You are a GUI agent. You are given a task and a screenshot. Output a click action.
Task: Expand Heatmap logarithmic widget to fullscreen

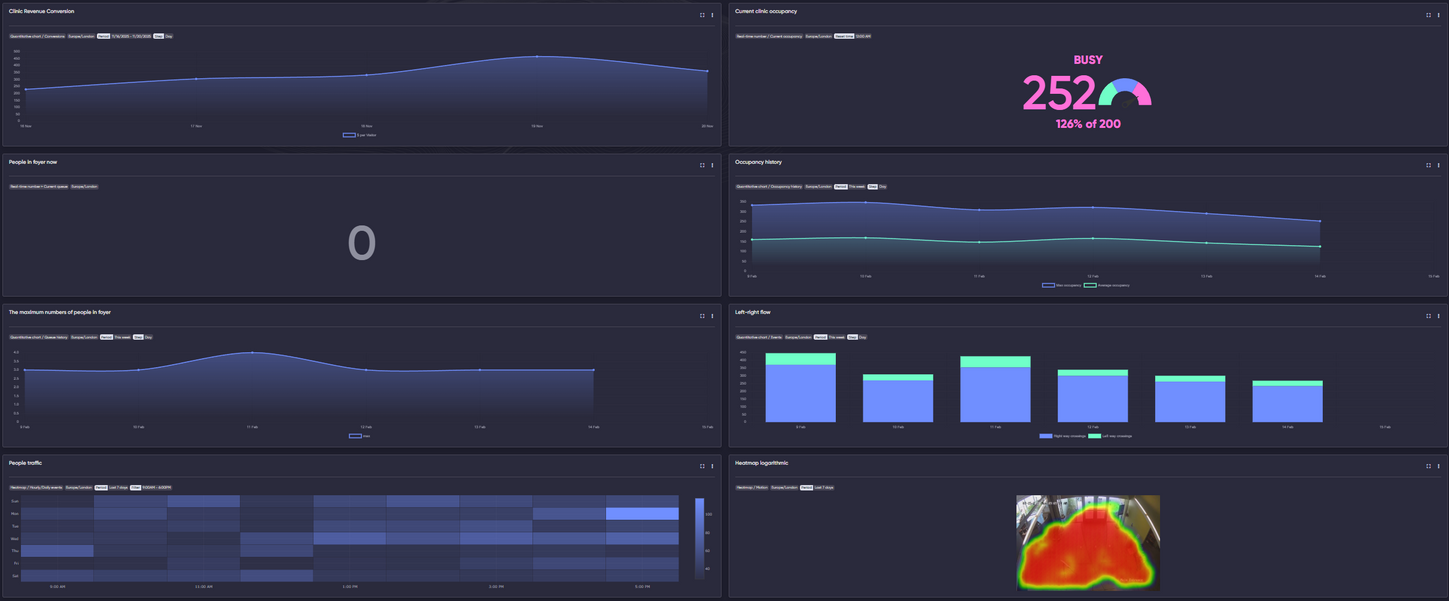pyautogui.click(x=1429, y=466)
